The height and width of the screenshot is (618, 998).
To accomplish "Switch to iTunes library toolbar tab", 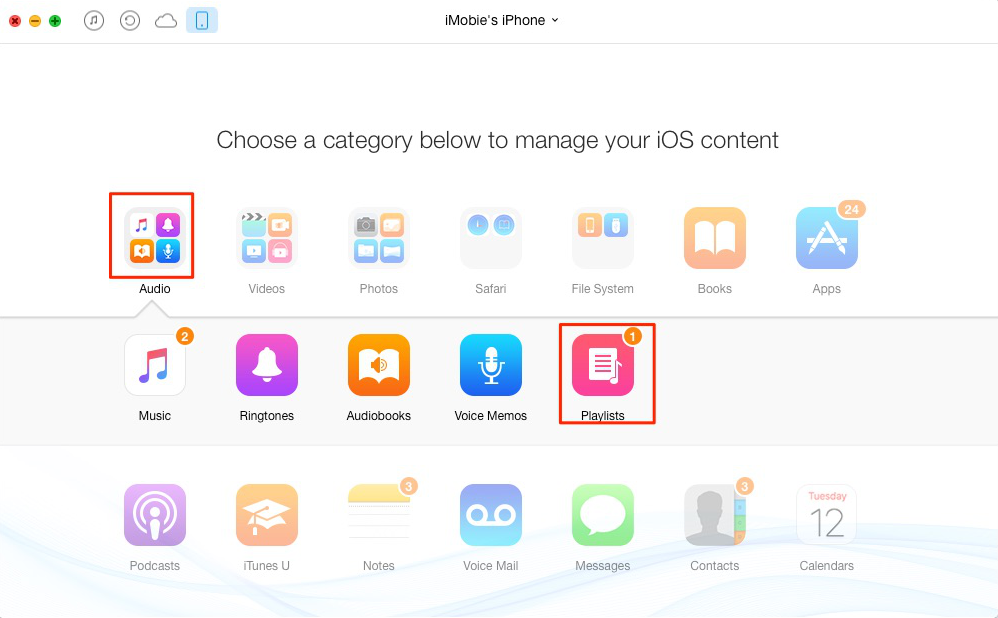I will (x=94, y=20).
